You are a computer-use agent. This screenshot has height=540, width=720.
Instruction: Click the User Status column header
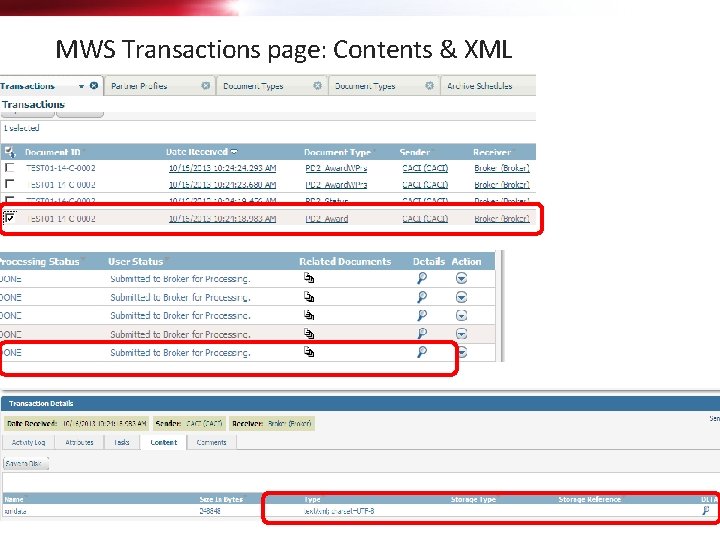[135, 261]
